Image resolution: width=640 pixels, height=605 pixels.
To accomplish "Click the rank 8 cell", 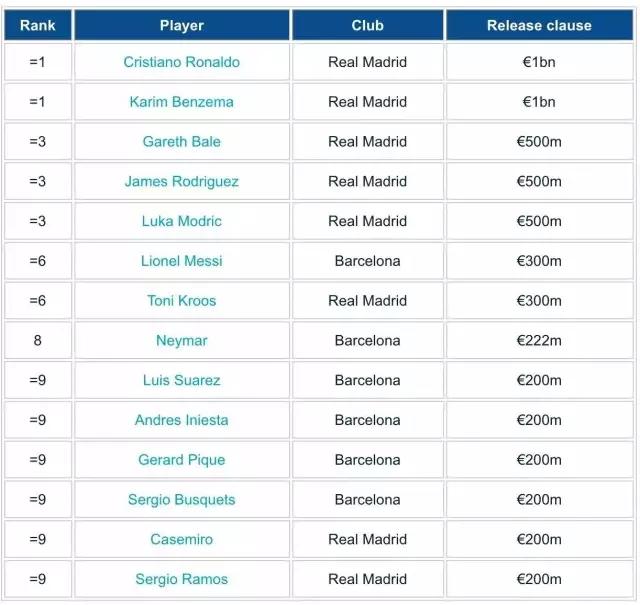I will [37, 341].
